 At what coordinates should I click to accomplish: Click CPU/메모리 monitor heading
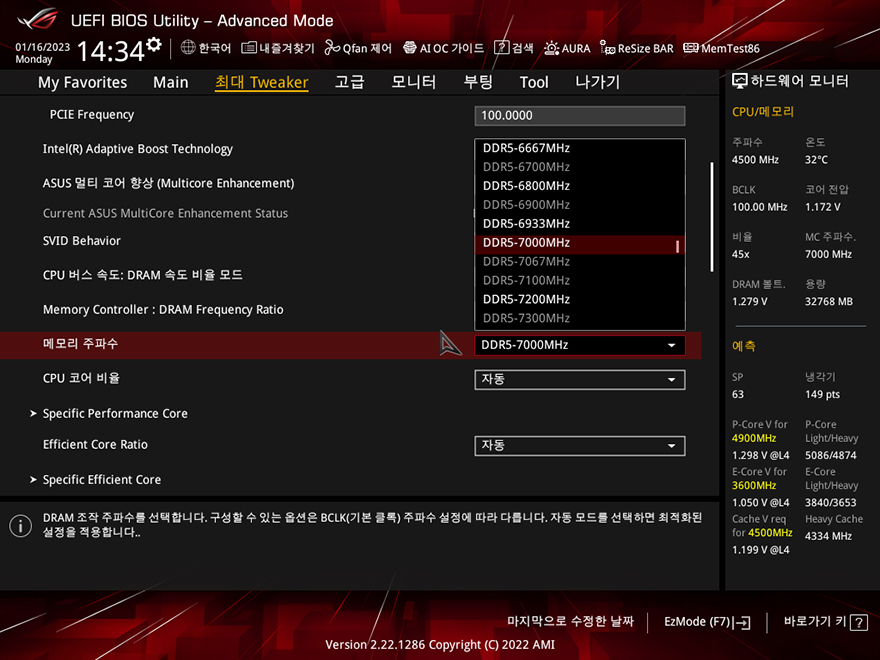763,112
